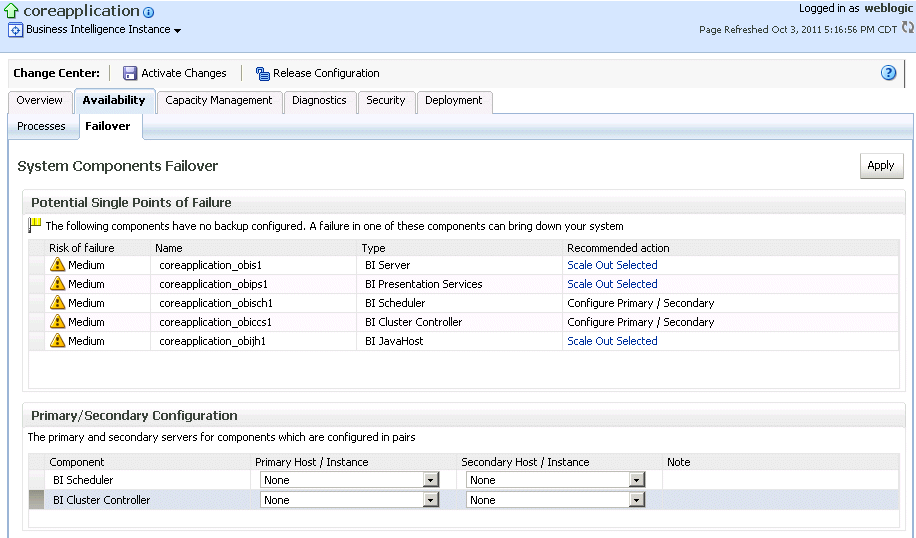Click warning icon for coreapplication_obijh1 row
This screenshot has width=916, height=538.
pos(57,341)
